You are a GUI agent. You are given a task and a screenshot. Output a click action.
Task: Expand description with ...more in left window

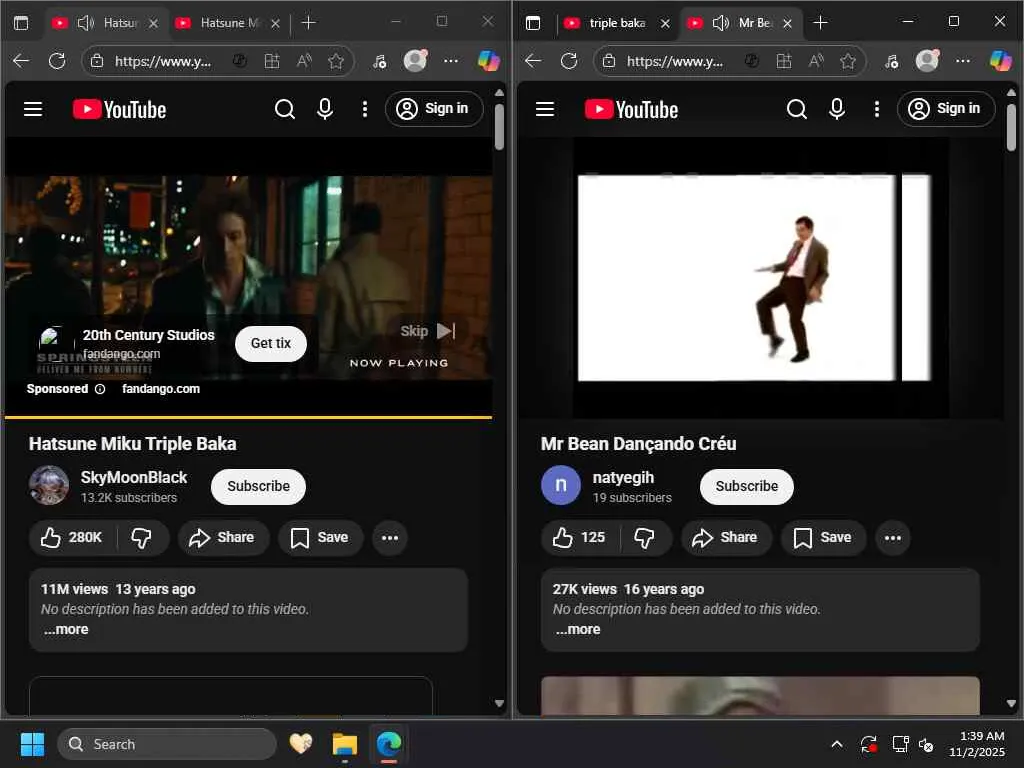point(65,630)
